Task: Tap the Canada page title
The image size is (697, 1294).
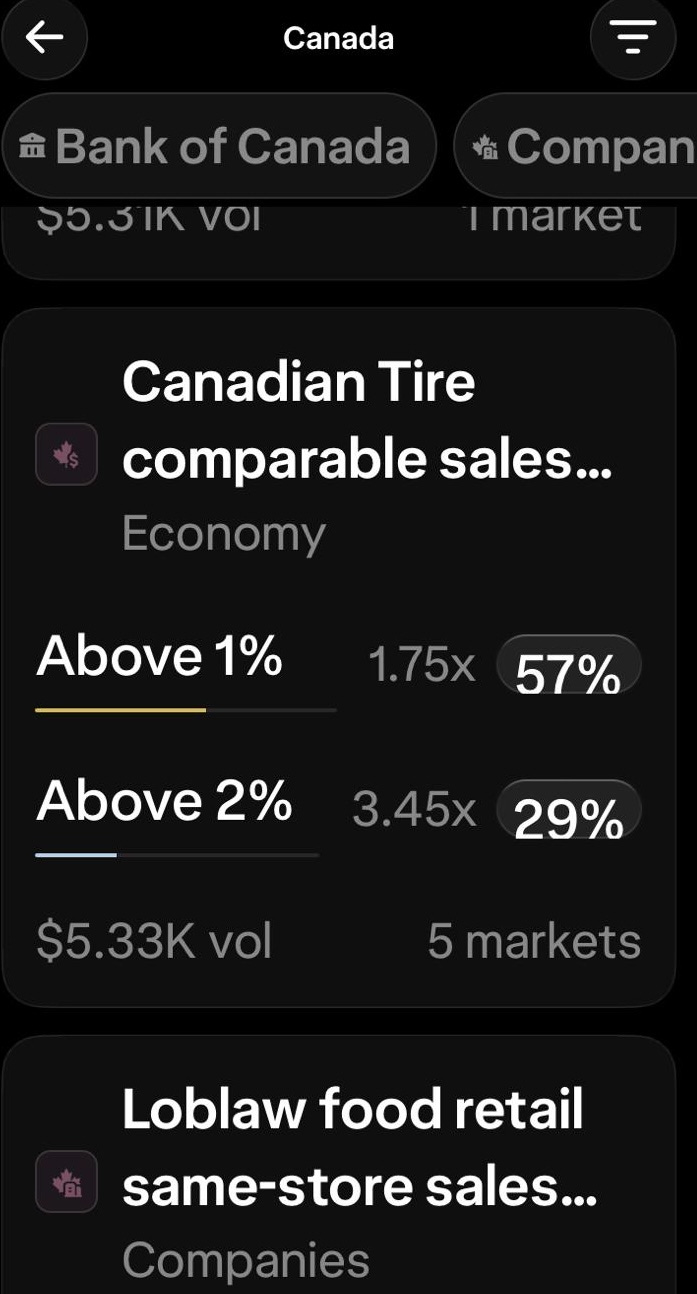Action: 339,39
